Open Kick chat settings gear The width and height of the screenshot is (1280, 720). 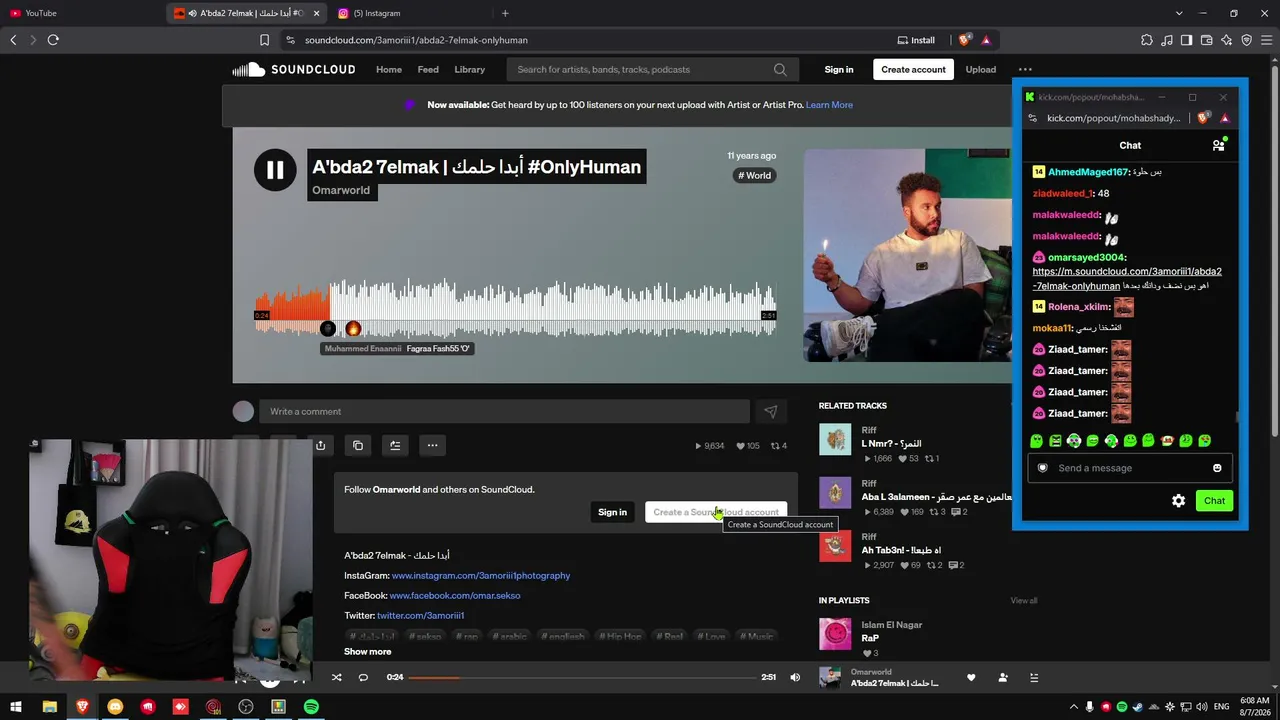[x=1178, y=501]
